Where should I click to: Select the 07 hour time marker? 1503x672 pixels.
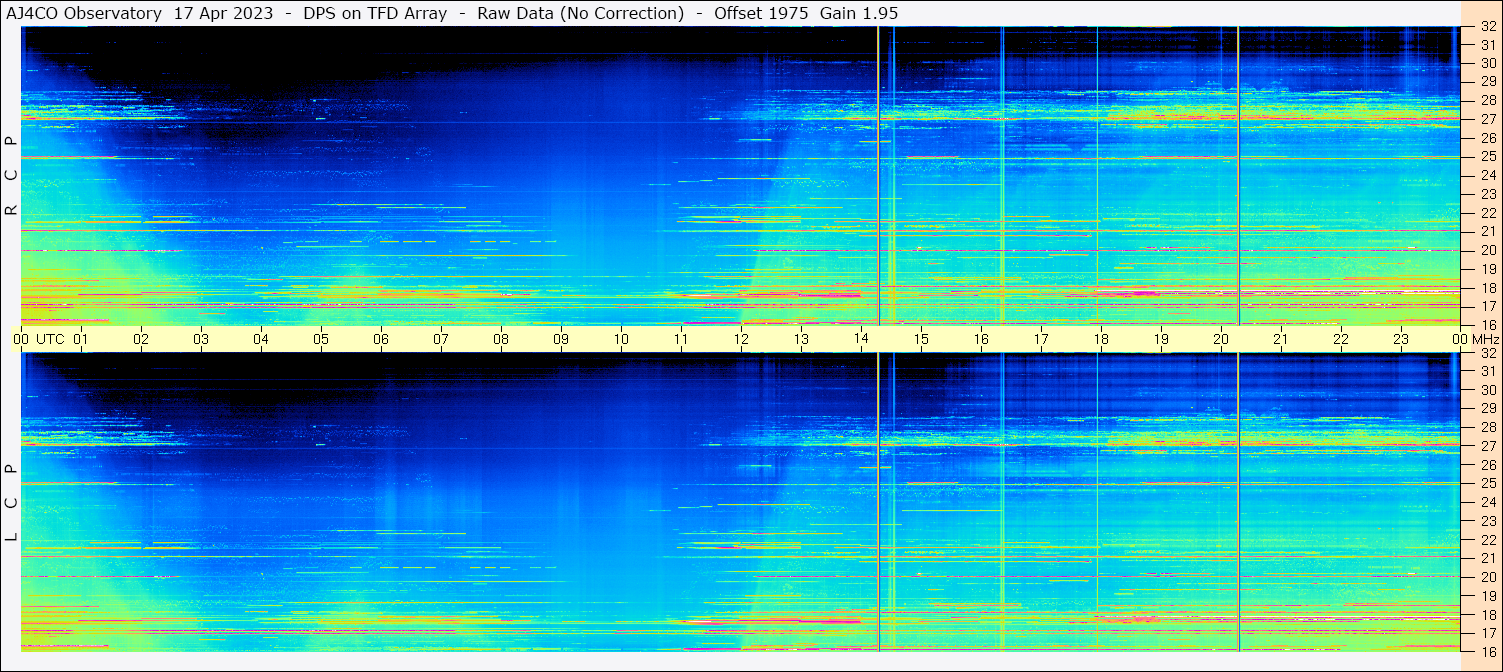coord(441,339)
